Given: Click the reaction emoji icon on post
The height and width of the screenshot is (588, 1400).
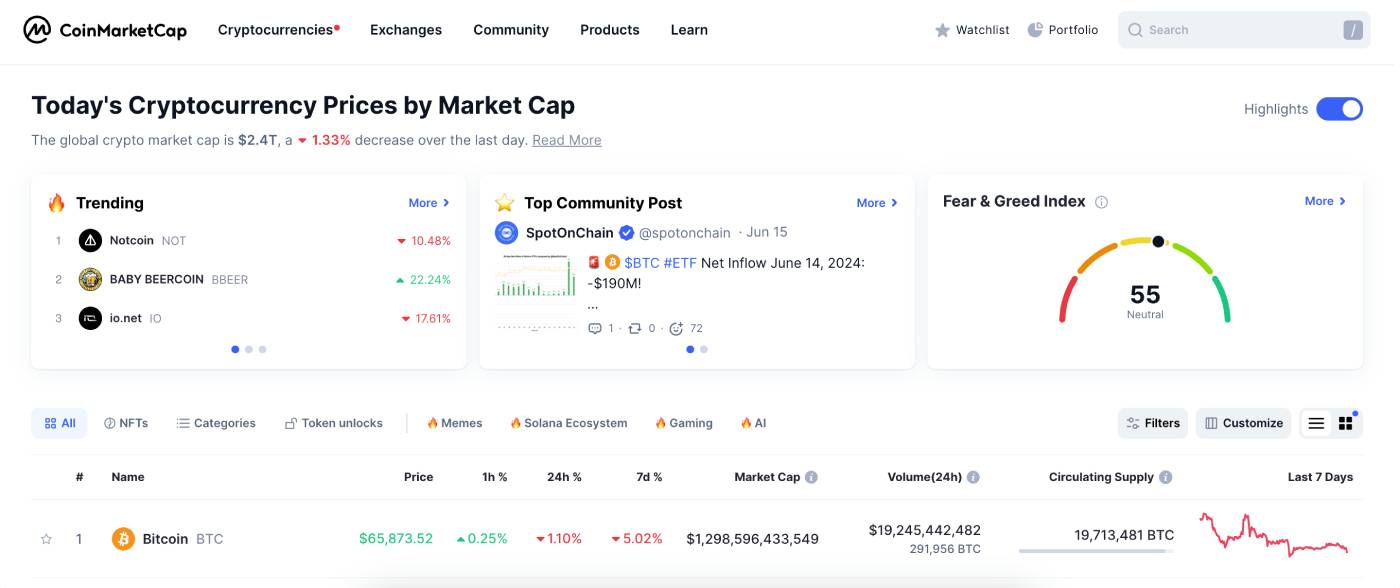Looking at the screenshot, I should (x=676, y=328).
